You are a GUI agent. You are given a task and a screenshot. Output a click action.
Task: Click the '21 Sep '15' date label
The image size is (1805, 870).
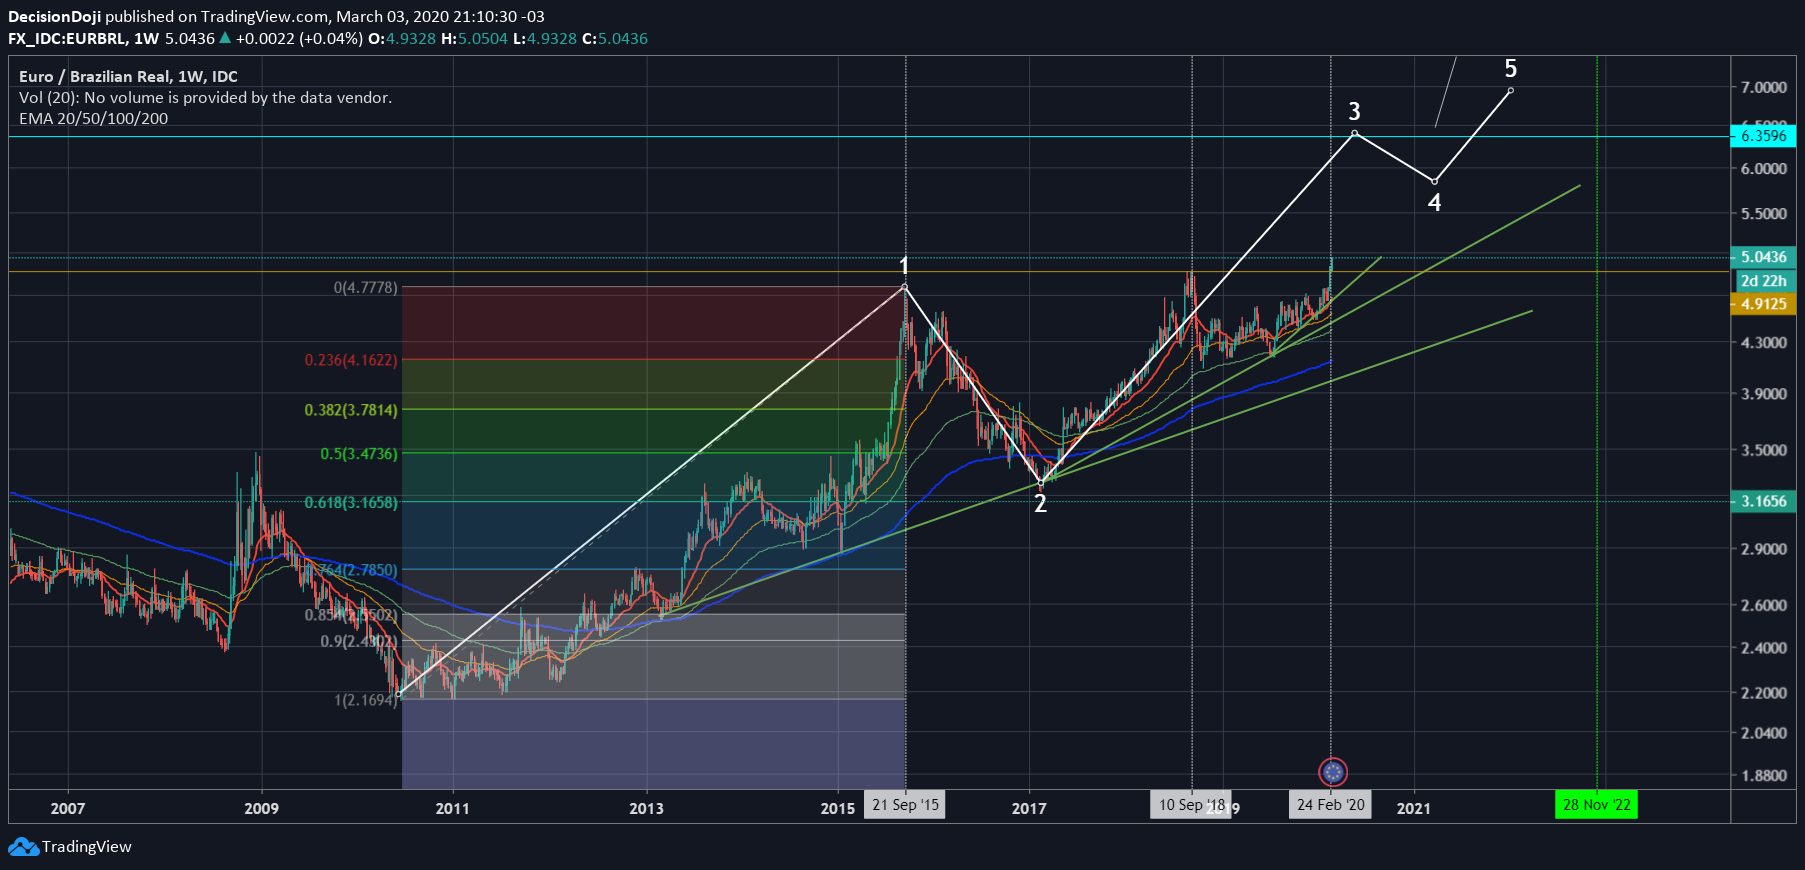[905, 805]
